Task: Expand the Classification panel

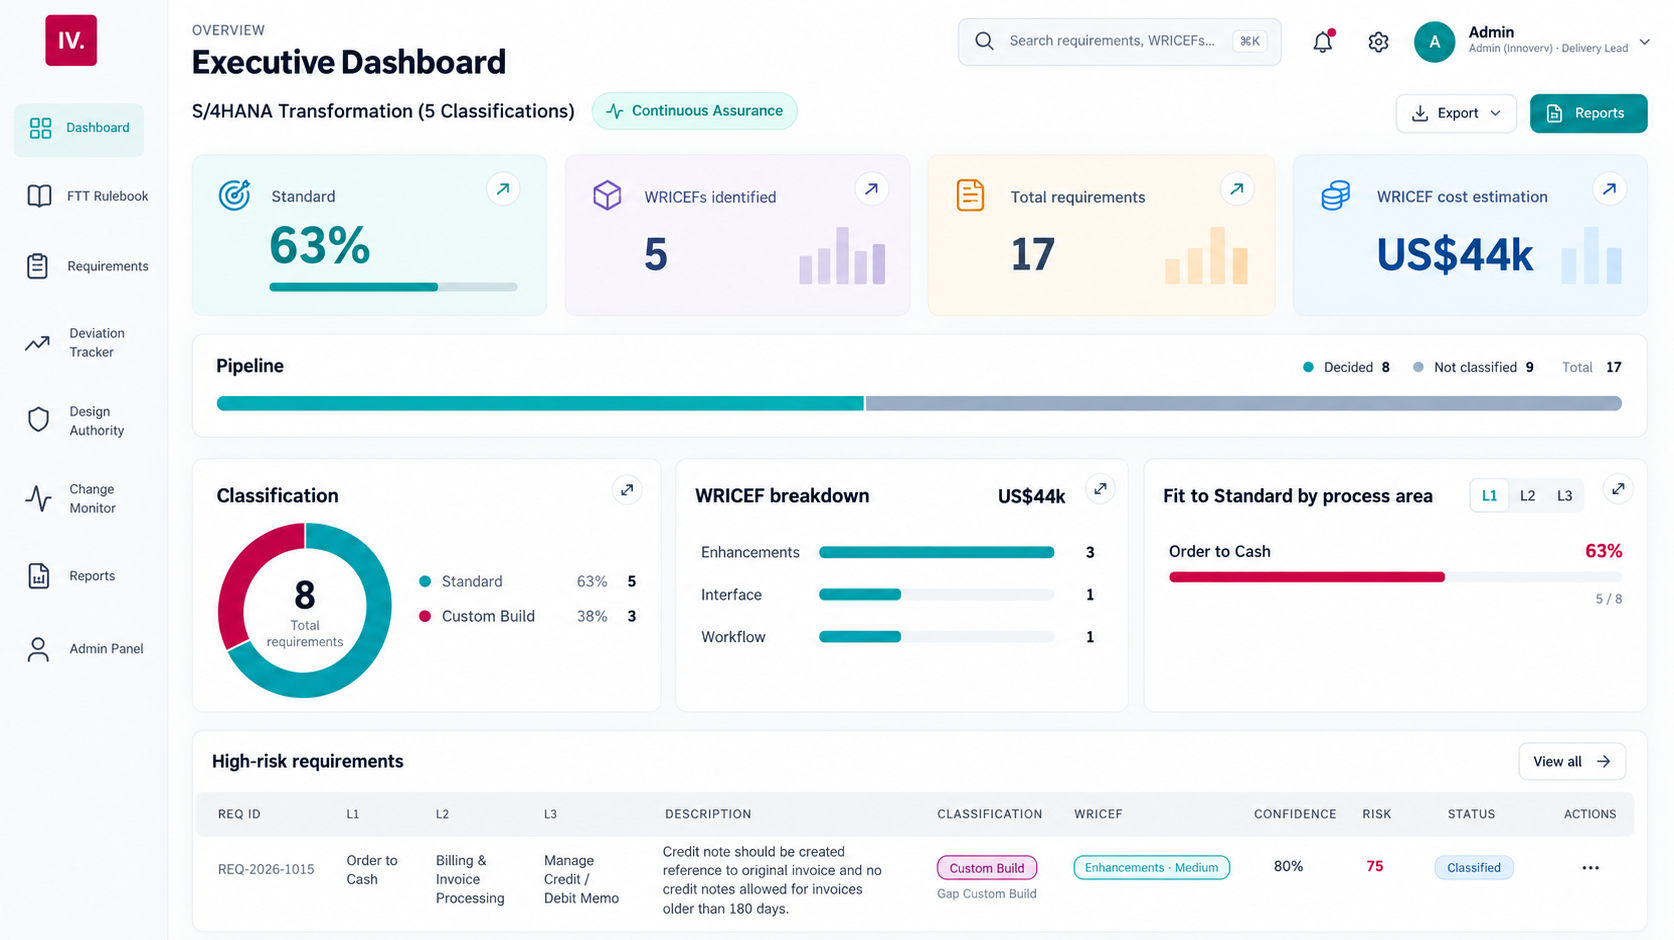Action: pyautogui.click(x=627, y=490)
